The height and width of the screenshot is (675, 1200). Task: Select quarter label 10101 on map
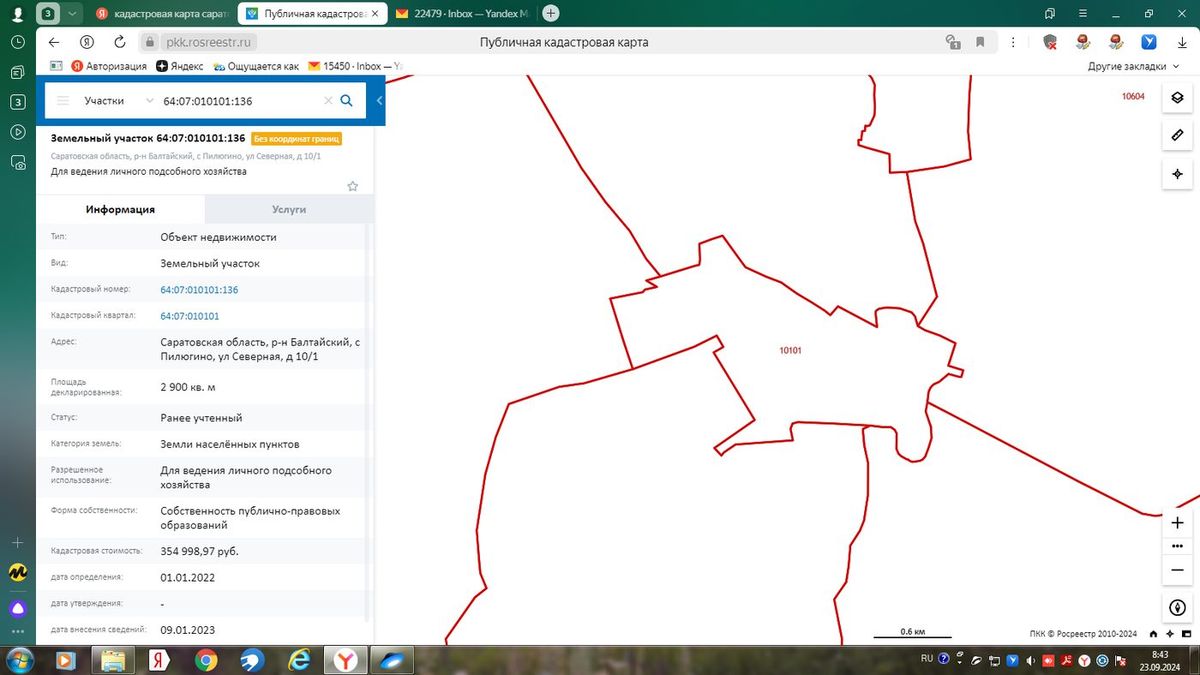[790, 351]
